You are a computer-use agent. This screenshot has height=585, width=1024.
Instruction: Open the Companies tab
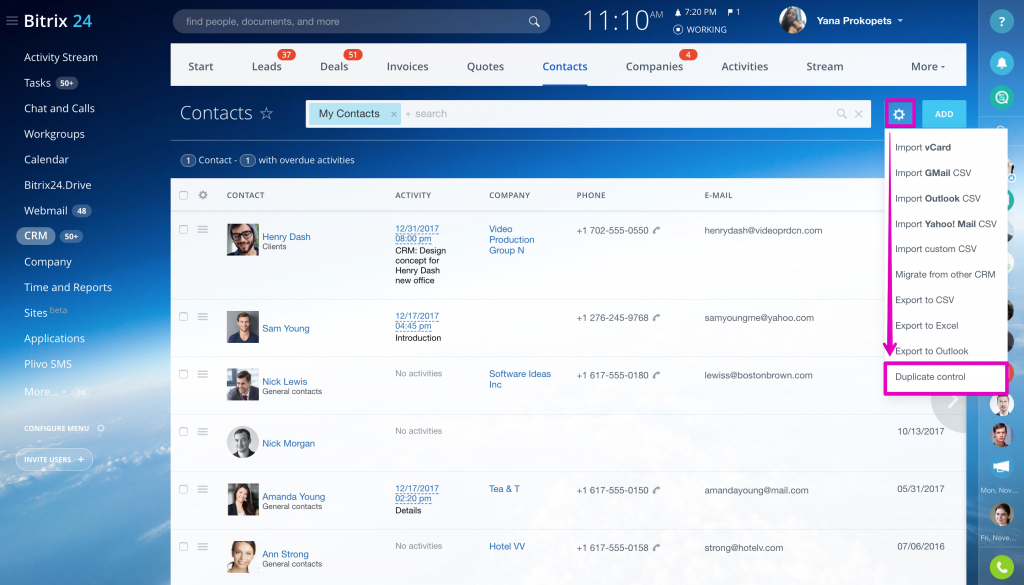654,67
